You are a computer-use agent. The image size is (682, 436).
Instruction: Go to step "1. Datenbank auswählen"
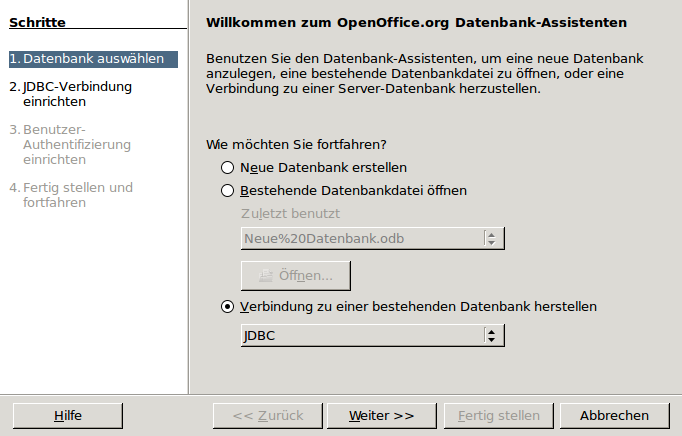point(93,59)
